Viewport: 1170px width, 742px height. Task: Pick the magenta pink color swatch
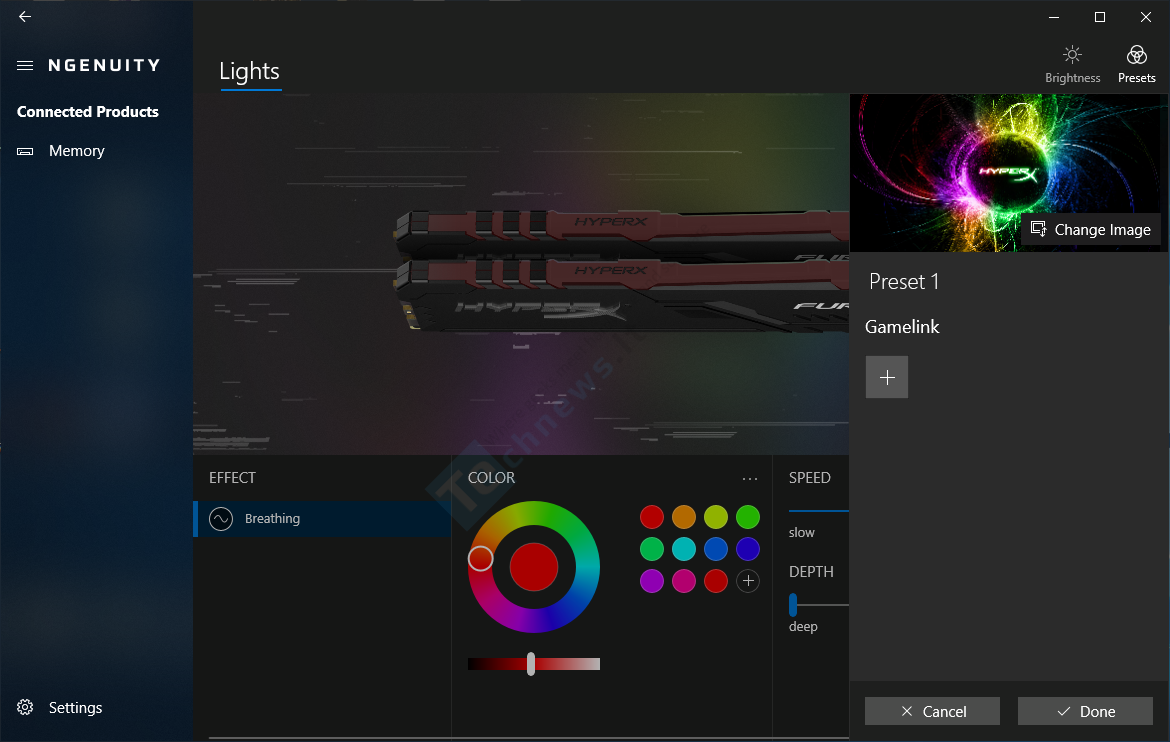[x=683, y=581]
